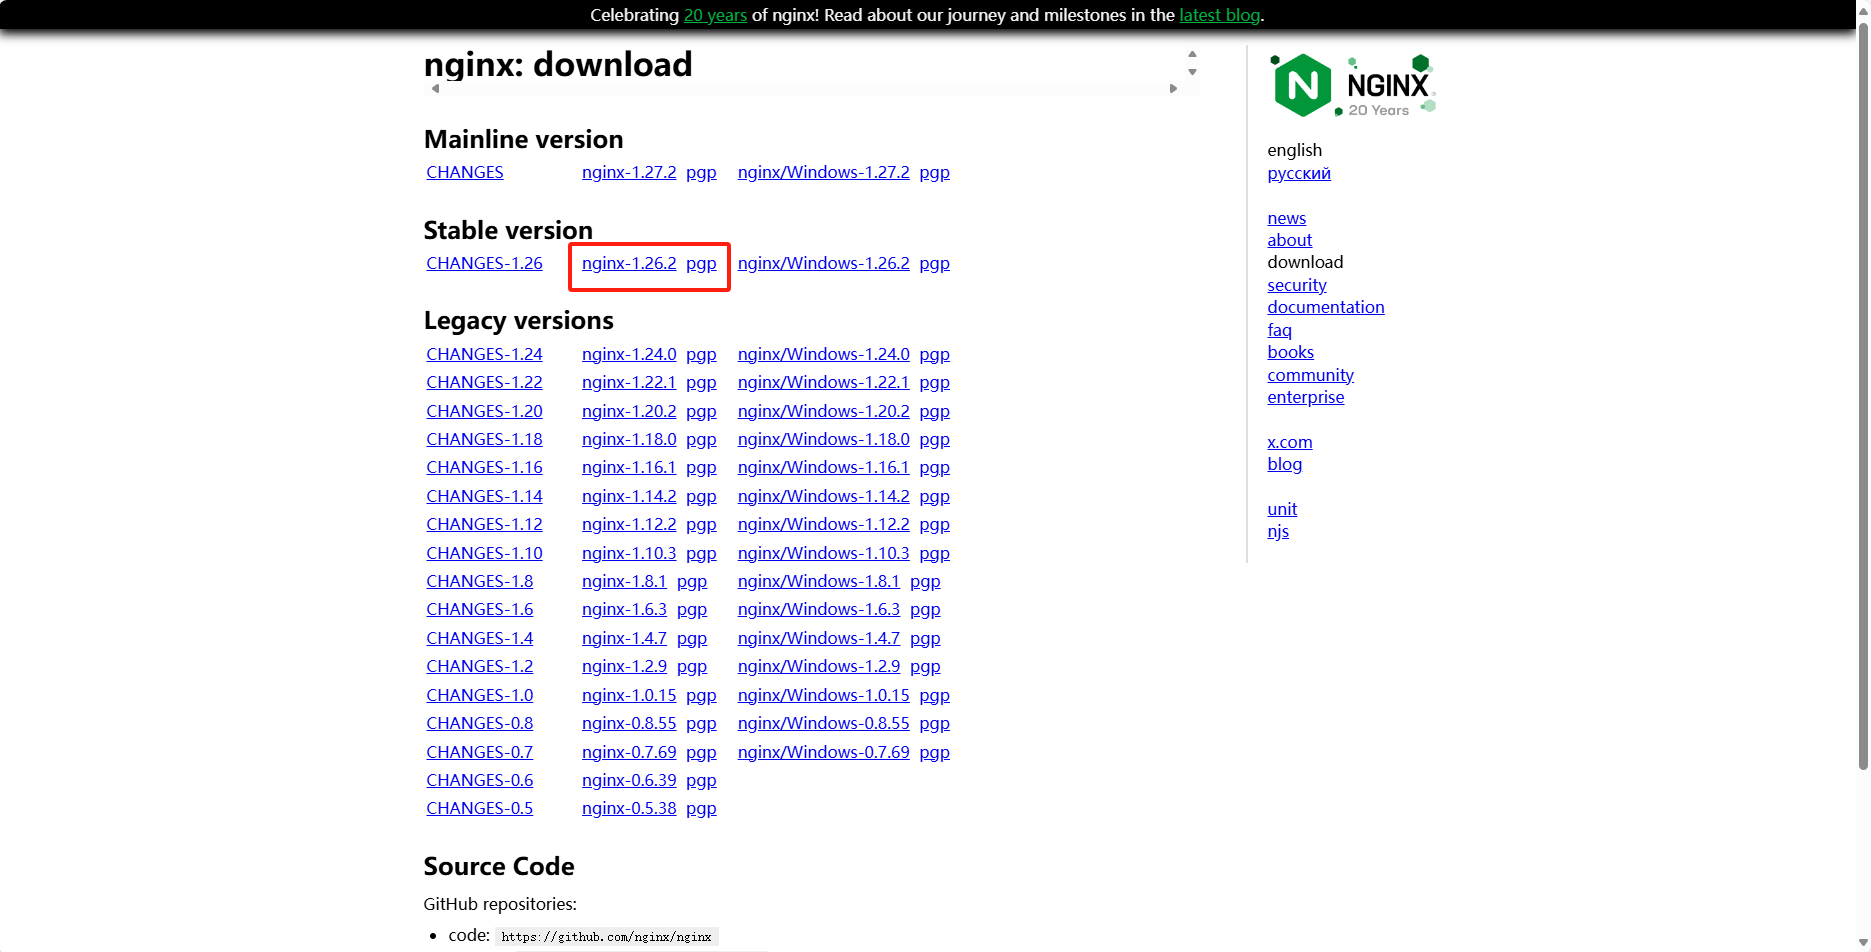This screenshot has width=1871, height=952.
Task: Open the CHANGES-1.20 link
Action: point(484,411)
